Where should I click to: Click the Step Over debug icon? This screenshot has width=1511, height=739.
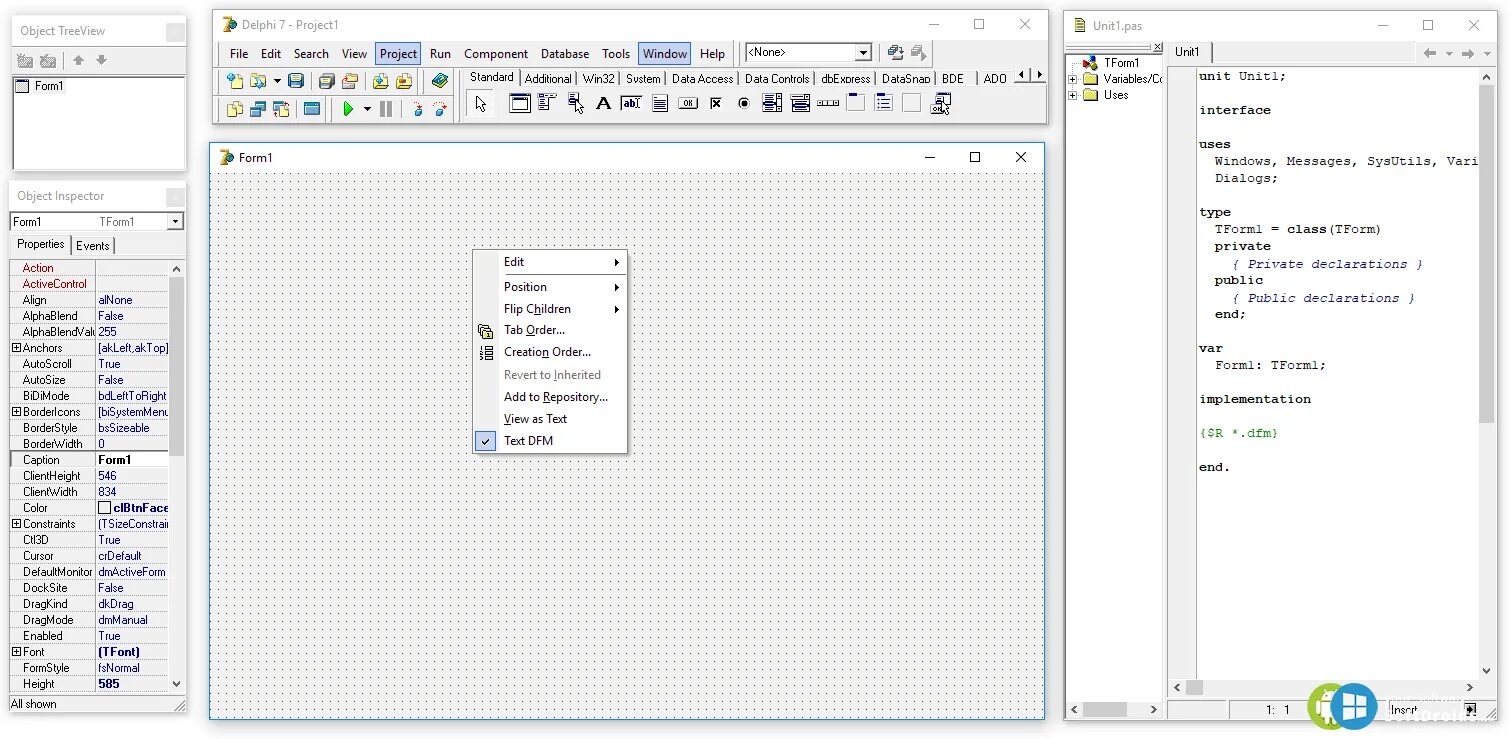440,109
